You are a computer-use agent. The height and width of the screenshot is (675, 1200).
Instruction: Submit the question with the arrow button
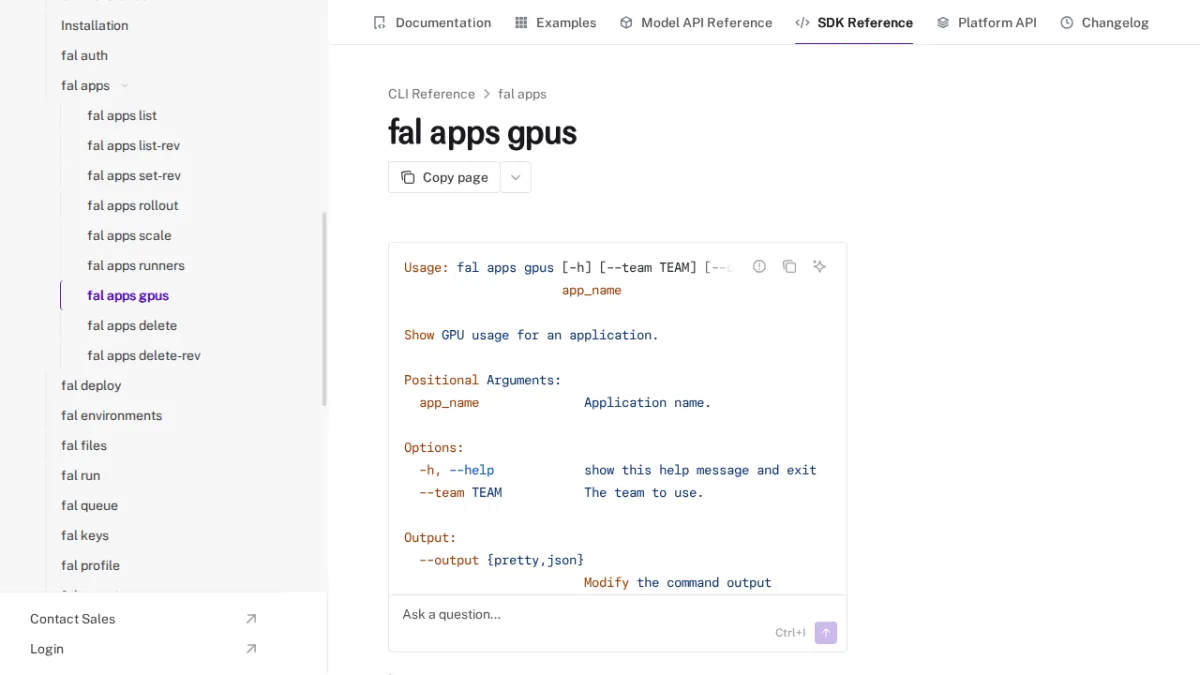[825, 633]
